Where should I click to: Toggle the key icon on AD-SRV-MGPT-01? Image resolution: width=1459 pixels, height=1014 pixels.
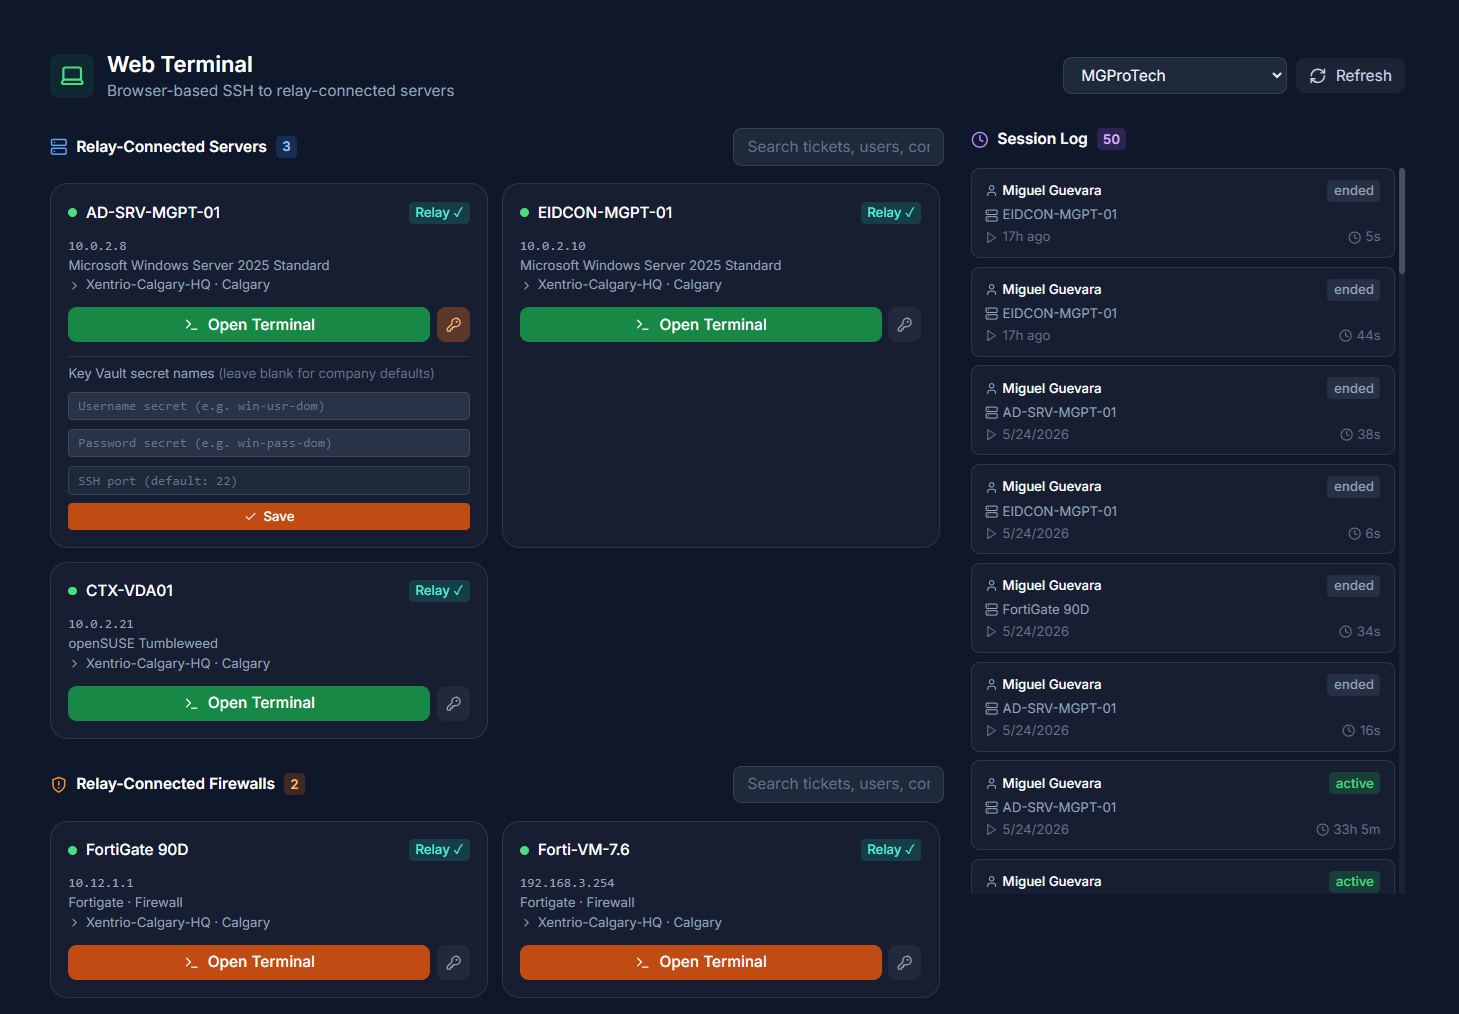point(453,325)
